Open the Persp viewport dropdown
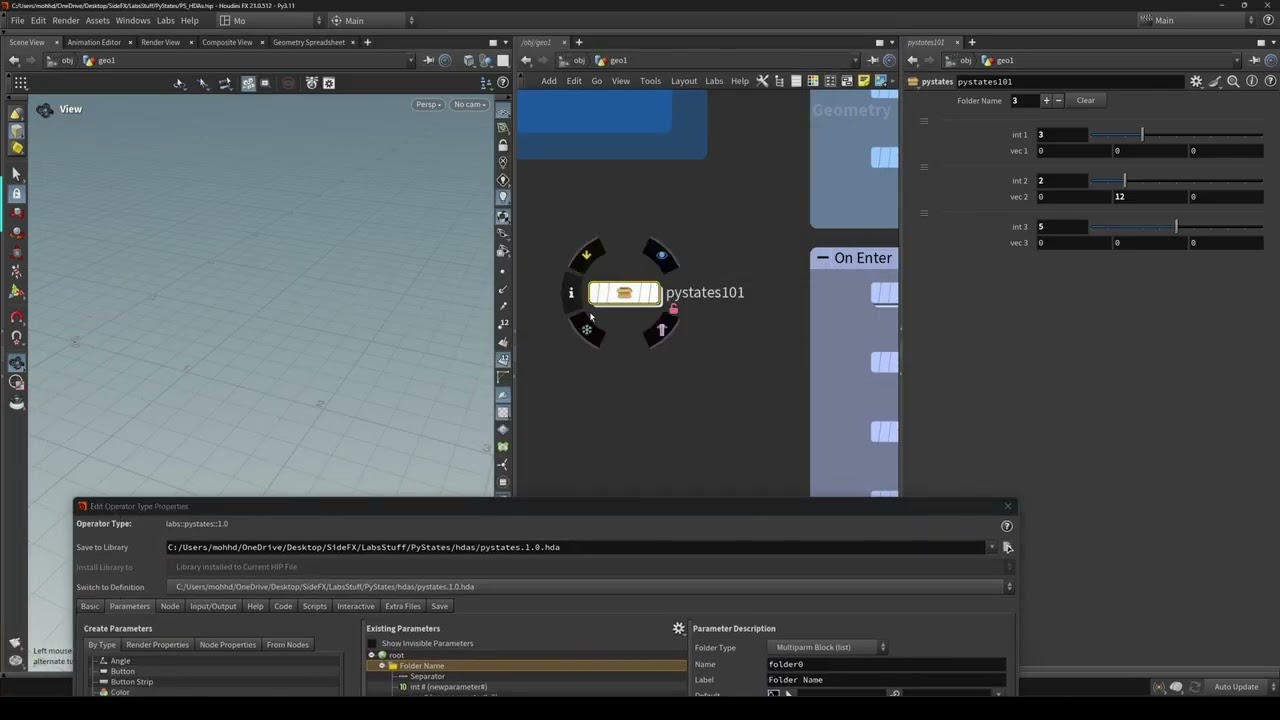1280x720 pixels. pos(428,104)
